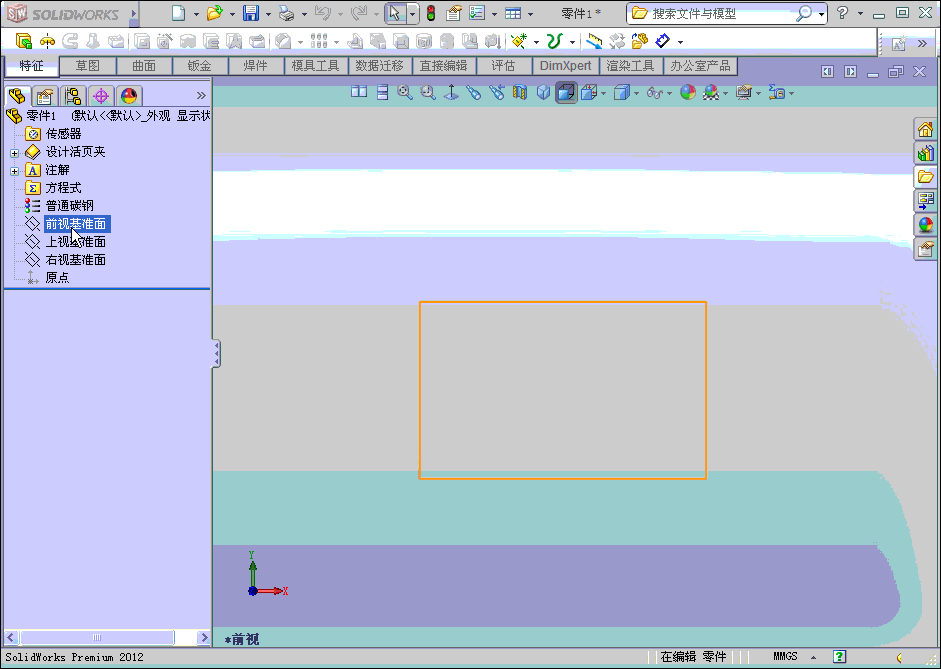This screenshot has height=669, width=941.
Task: Click the Rebuild traffic light icon
Action: 431,13
